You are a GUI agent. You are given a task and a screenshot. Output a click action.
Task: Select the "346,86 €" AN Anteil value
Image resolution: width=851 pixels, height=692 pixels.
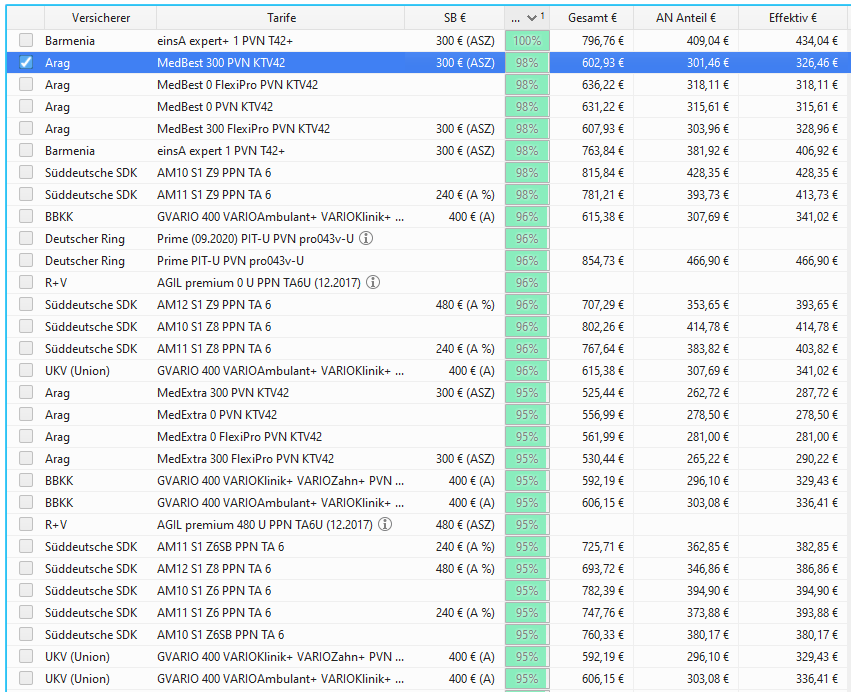pyautogui.click(x=708, y=568)
